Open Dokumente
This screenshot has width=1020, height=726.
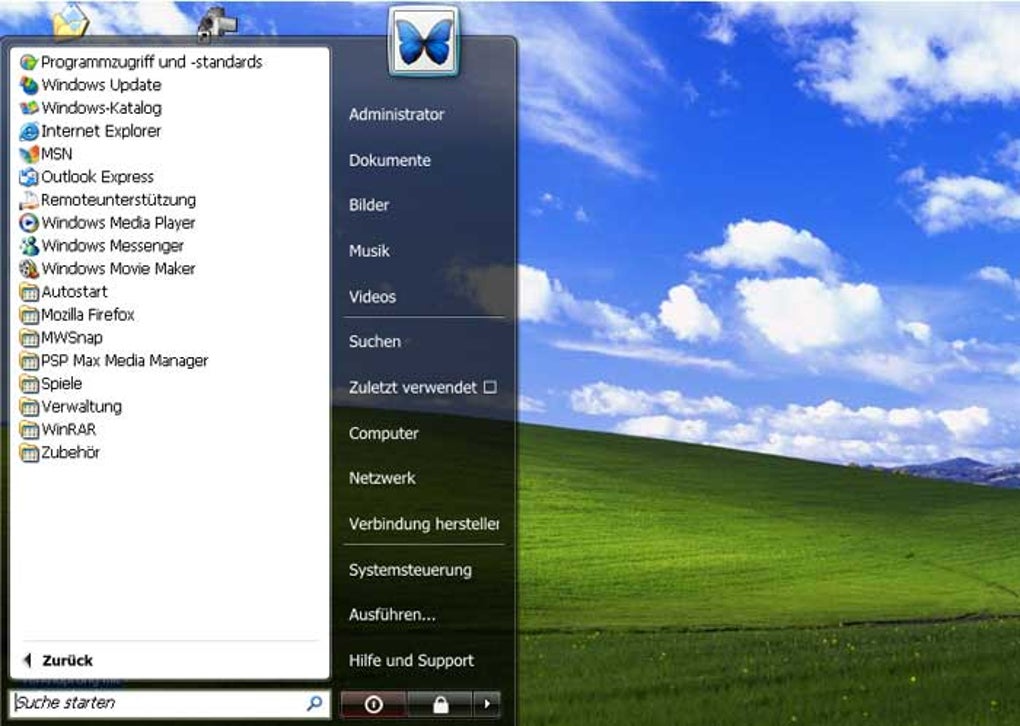coord(390,161)
